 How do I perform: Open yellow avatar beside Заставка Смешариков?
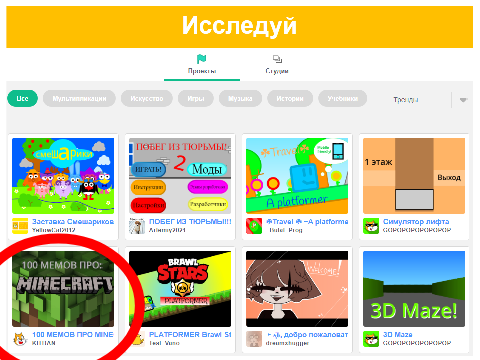20,226
